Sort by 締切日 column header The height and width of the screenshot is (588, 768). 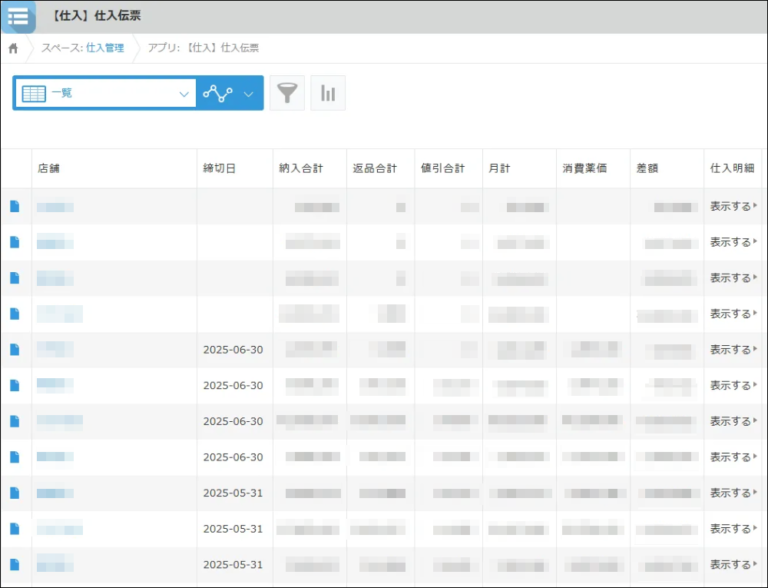[219, 169]
